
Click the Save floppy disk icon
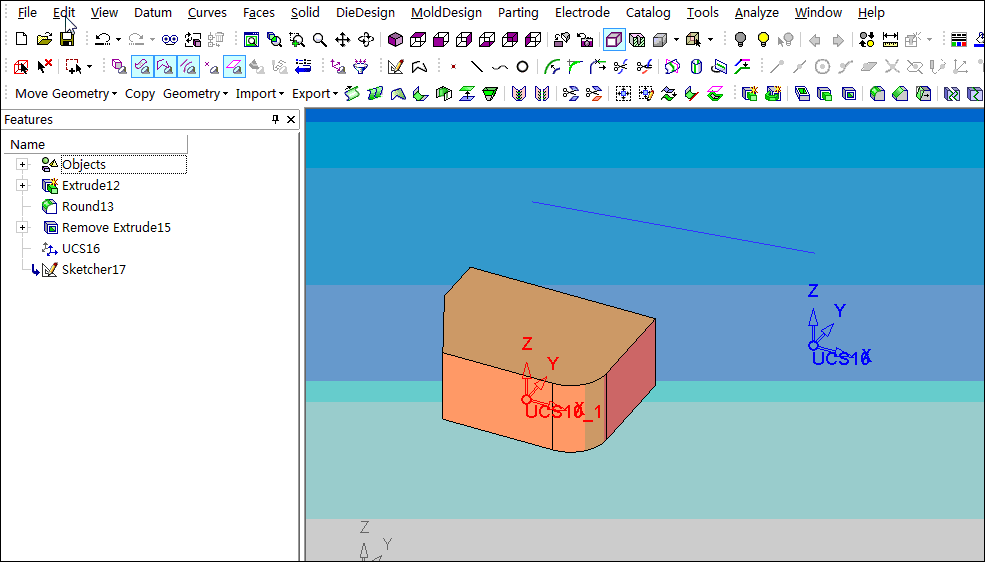click(67, 40)
